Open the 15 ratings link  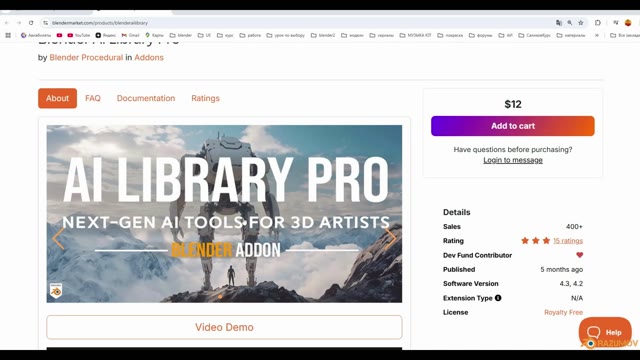point(568,241)
